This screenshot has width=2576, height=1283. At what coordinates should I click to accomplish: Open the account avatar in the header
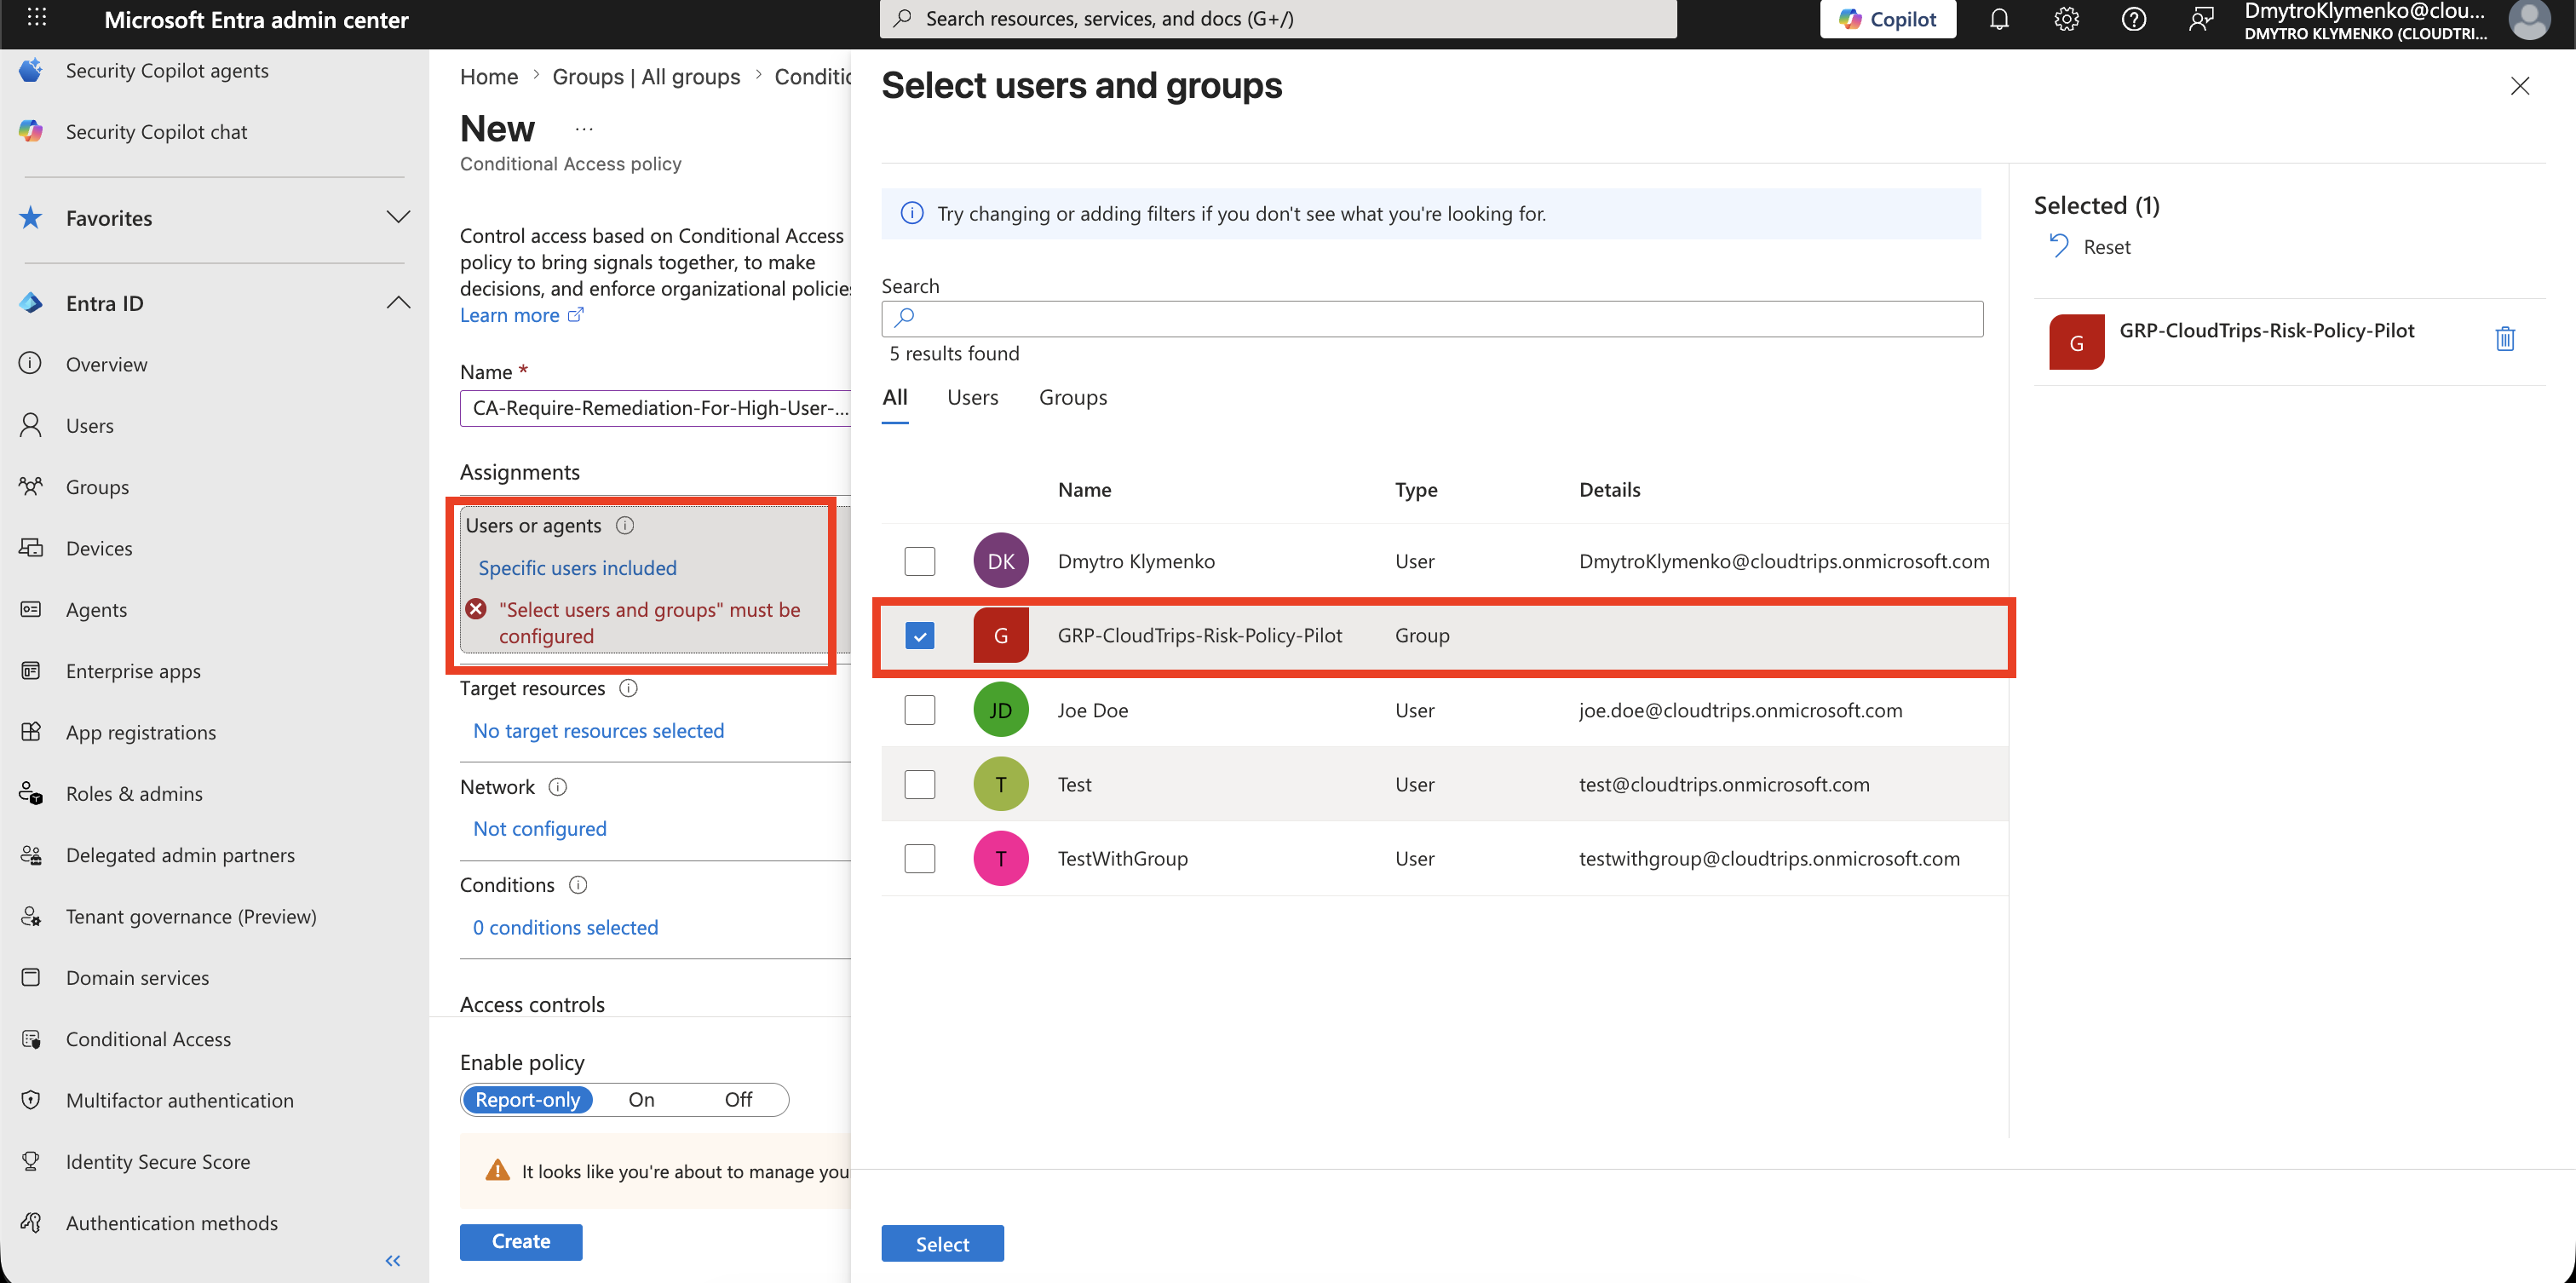[x=2529, y=19]
